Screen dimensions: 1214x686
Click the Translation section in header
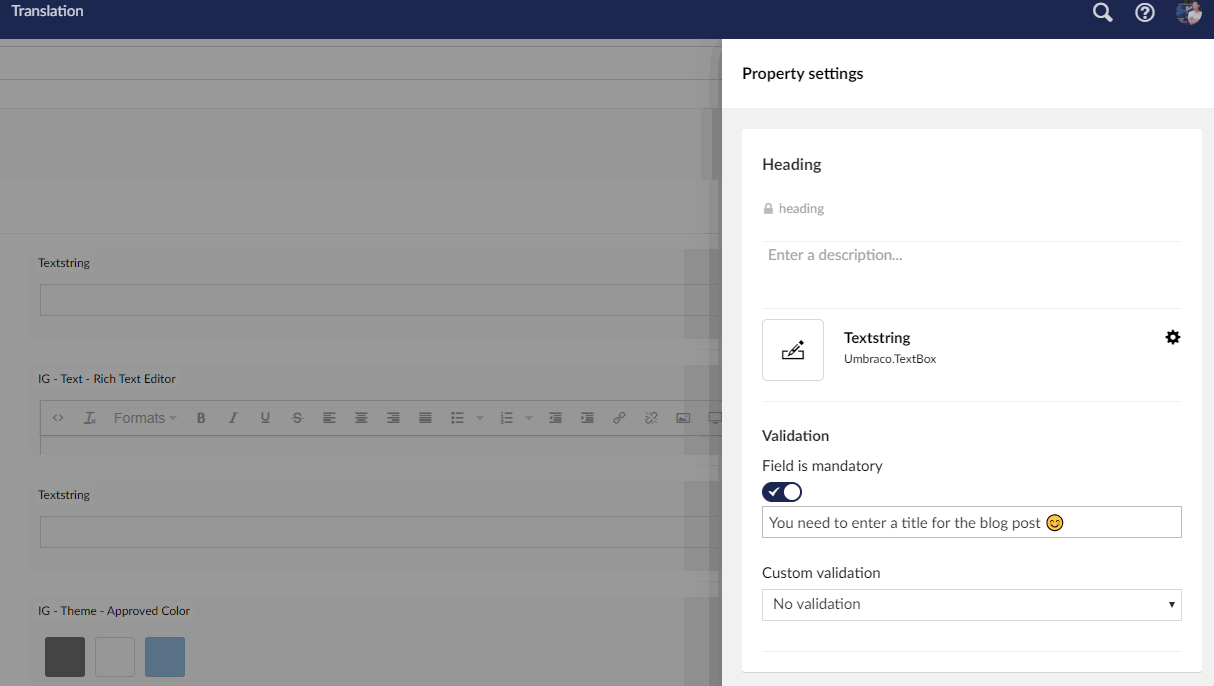point(48,11)
